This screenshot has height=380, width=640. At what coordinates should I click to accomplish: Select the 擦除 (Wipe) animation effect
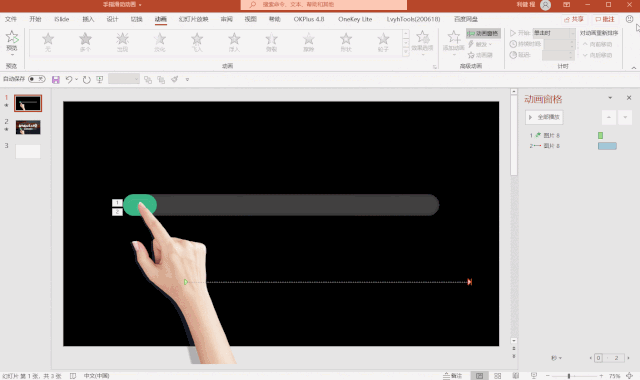pyautogui.click(x=309, y=42)
